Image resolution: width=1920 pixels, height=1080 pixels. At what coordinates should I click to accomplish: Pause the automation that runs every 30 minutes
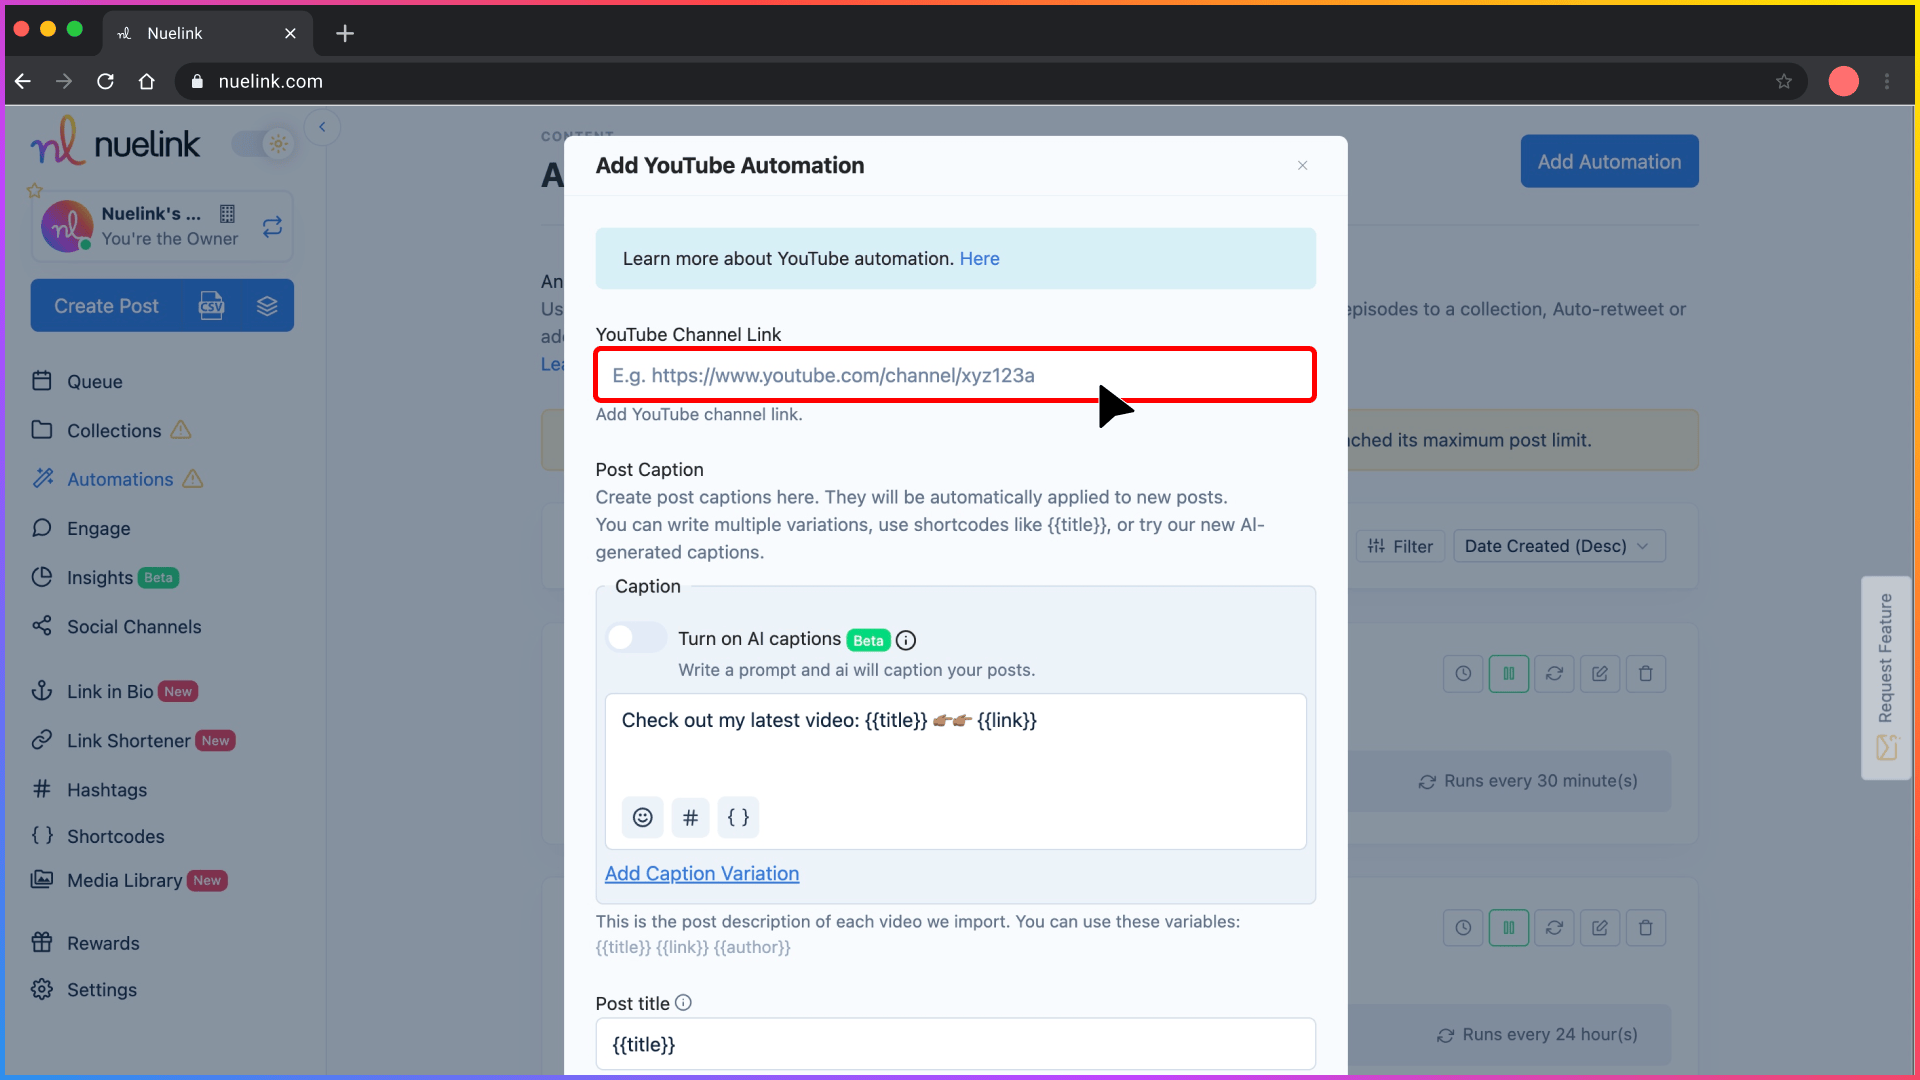pos(1509,674)
